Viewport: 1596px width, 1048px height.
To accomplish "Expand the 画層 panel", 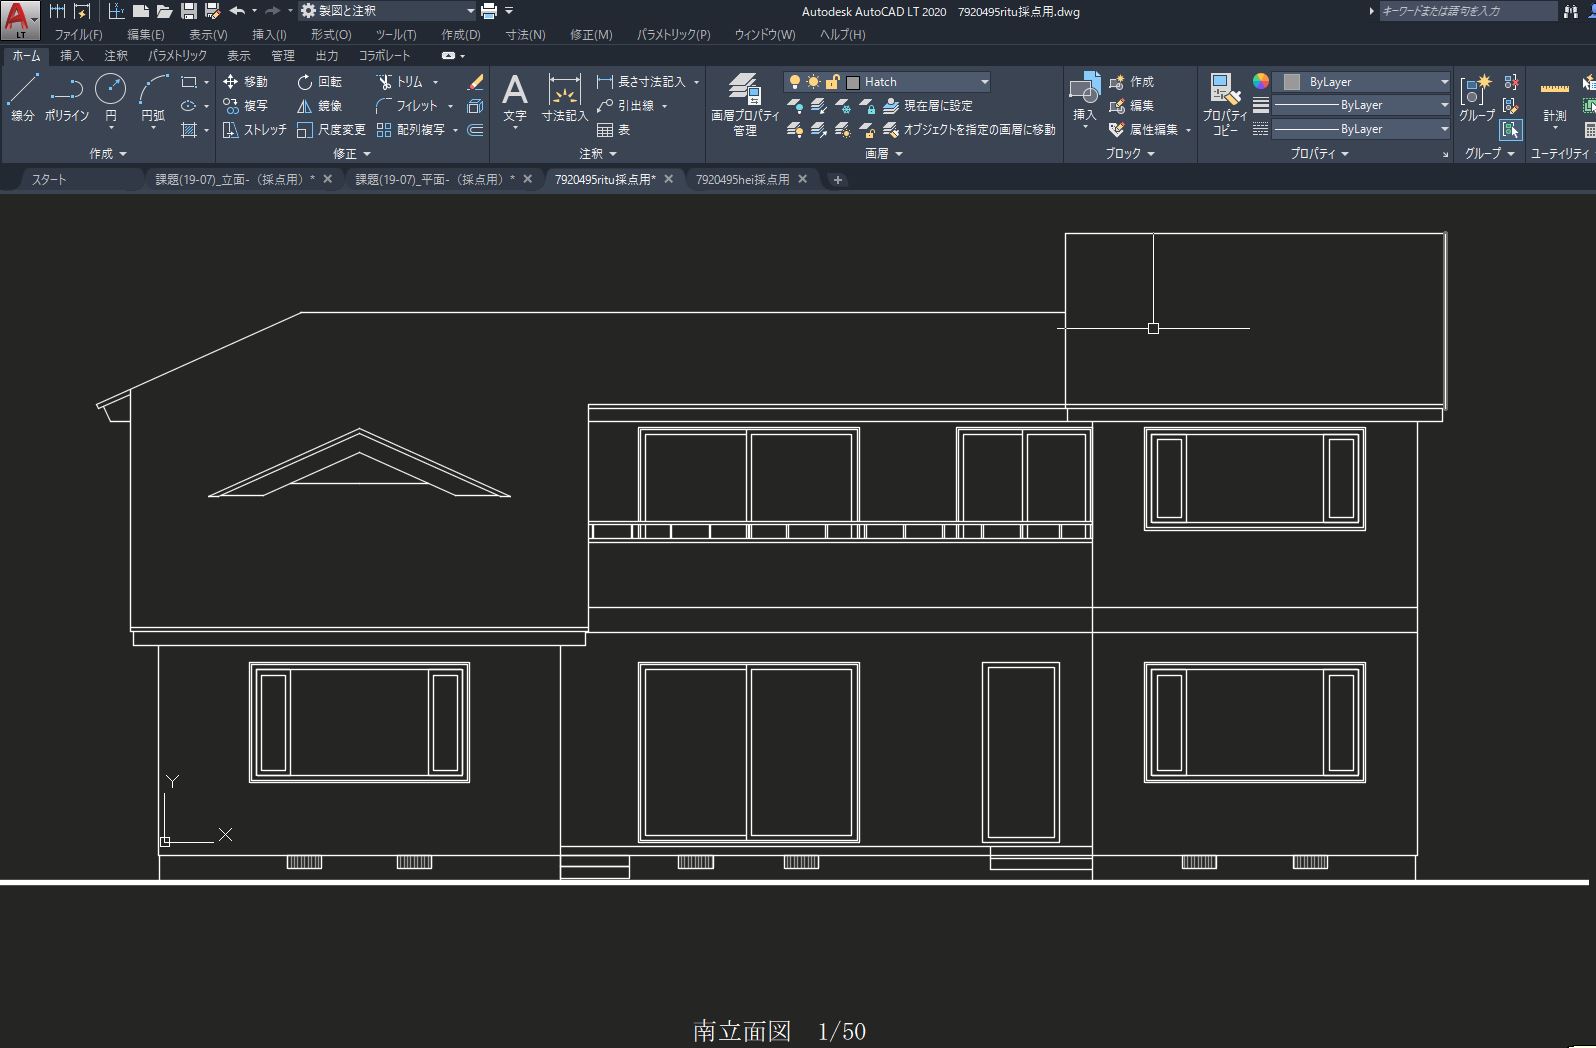I will click(884, 154).
